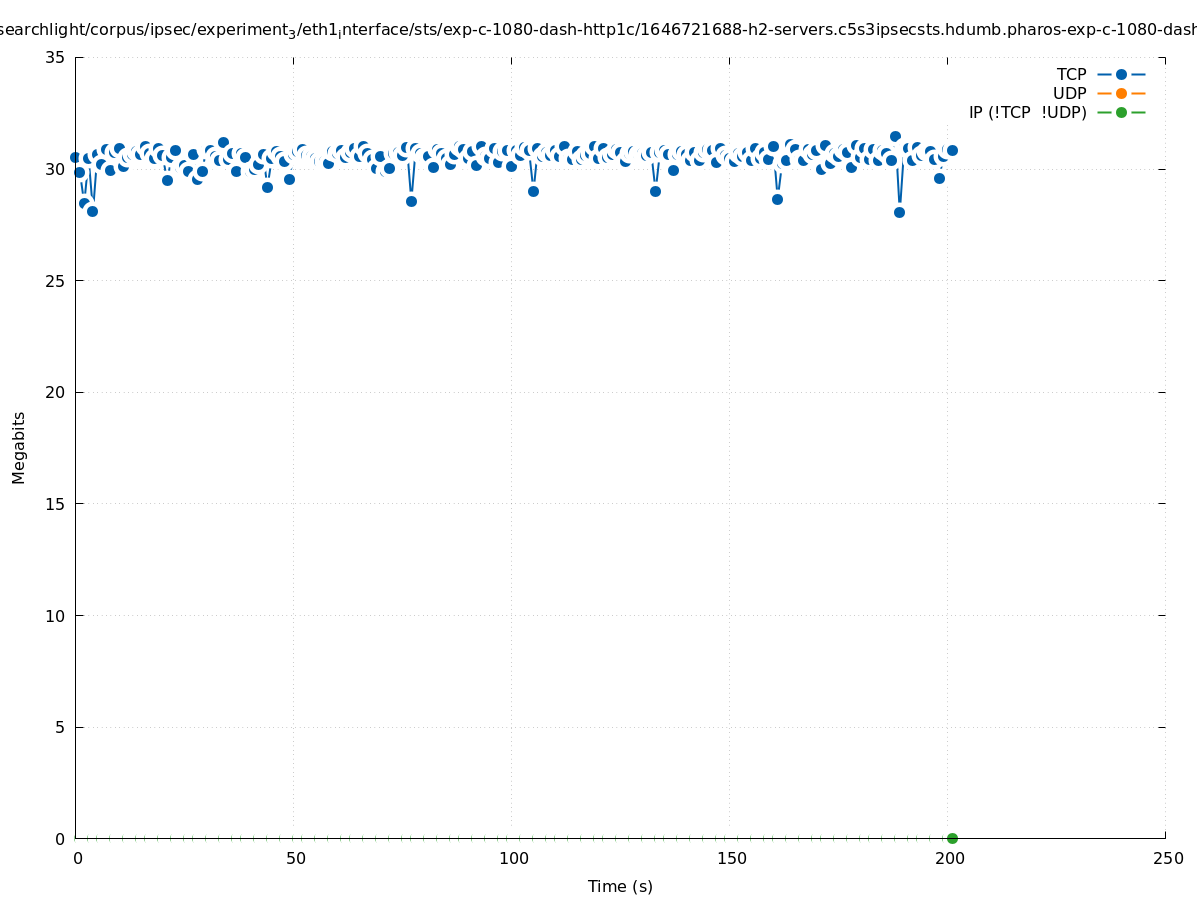
Task: Select the lowest TCP dip near 189 seconds
Action: pos(899,212)
